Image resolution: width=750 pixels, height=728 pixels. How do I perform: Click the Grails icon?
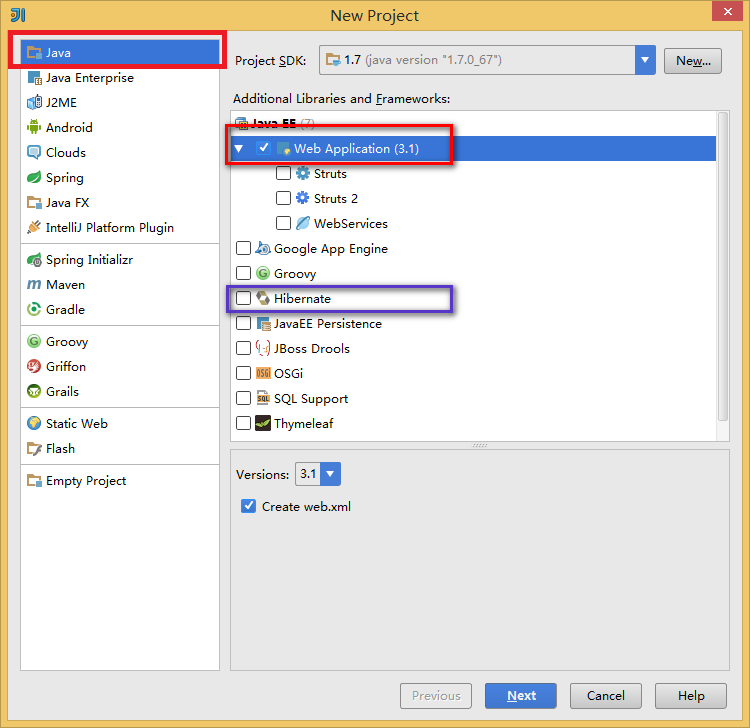34,391
